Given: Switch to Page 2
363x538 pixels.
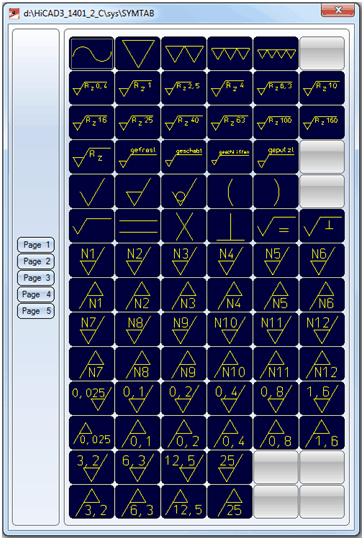Looking at the screenshot, I should tap(36, 261).
